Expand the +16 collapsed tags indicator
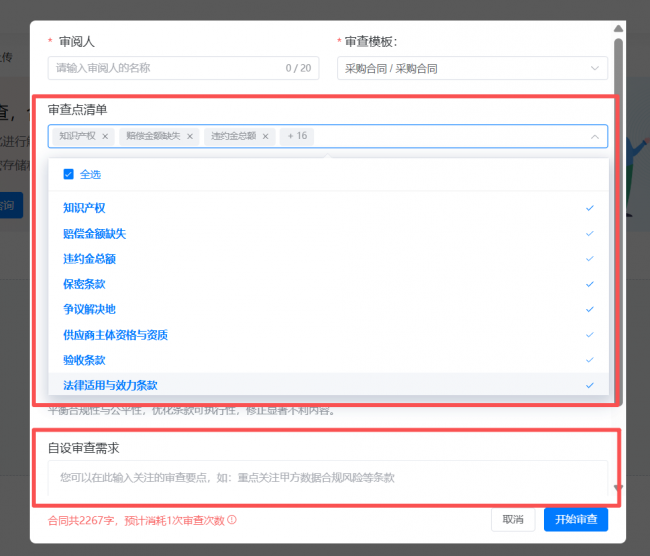650x556 pixels. 297,136
